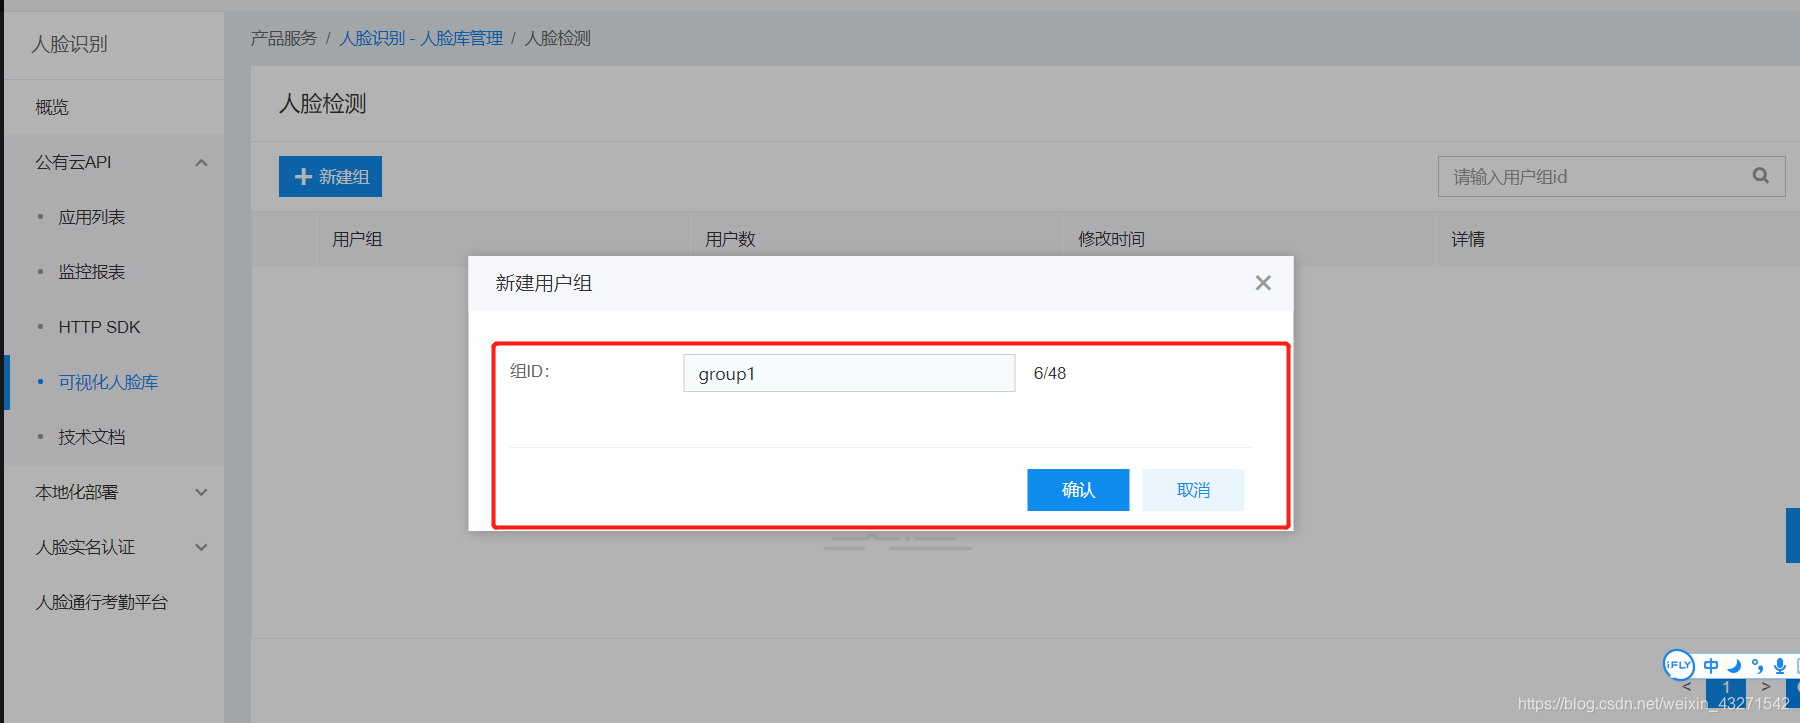Click the magnifier search icon in 用户组id box

pos(1761,176)
